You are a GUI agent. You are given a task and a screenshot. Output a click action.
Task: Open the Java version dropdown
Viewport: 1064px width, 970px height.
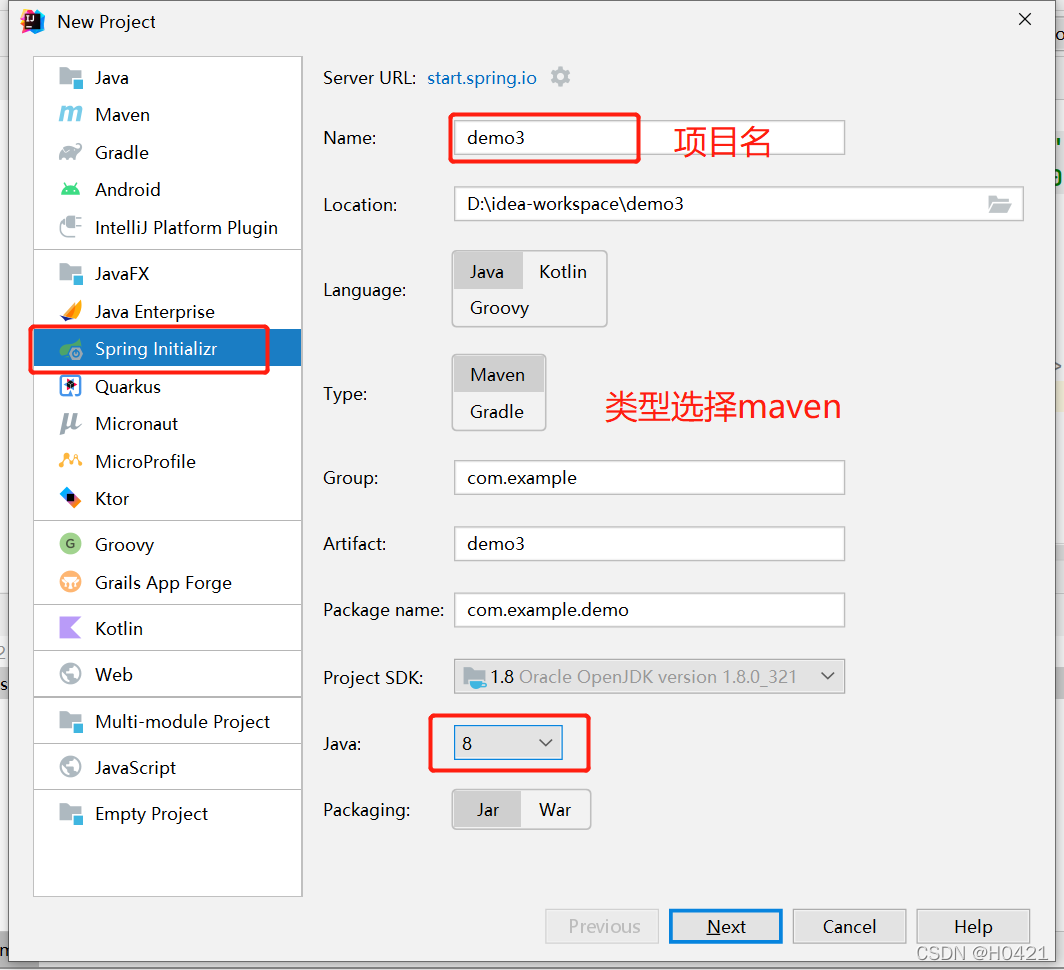tap(508, 743)
